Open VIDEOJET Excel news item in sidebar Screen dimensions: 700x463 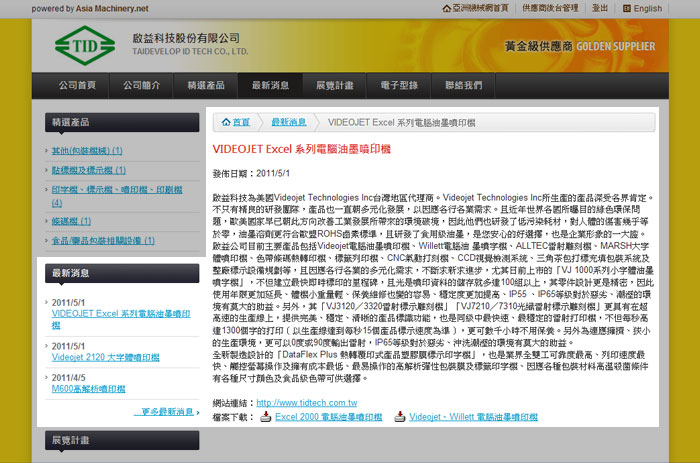click(121, 319)
